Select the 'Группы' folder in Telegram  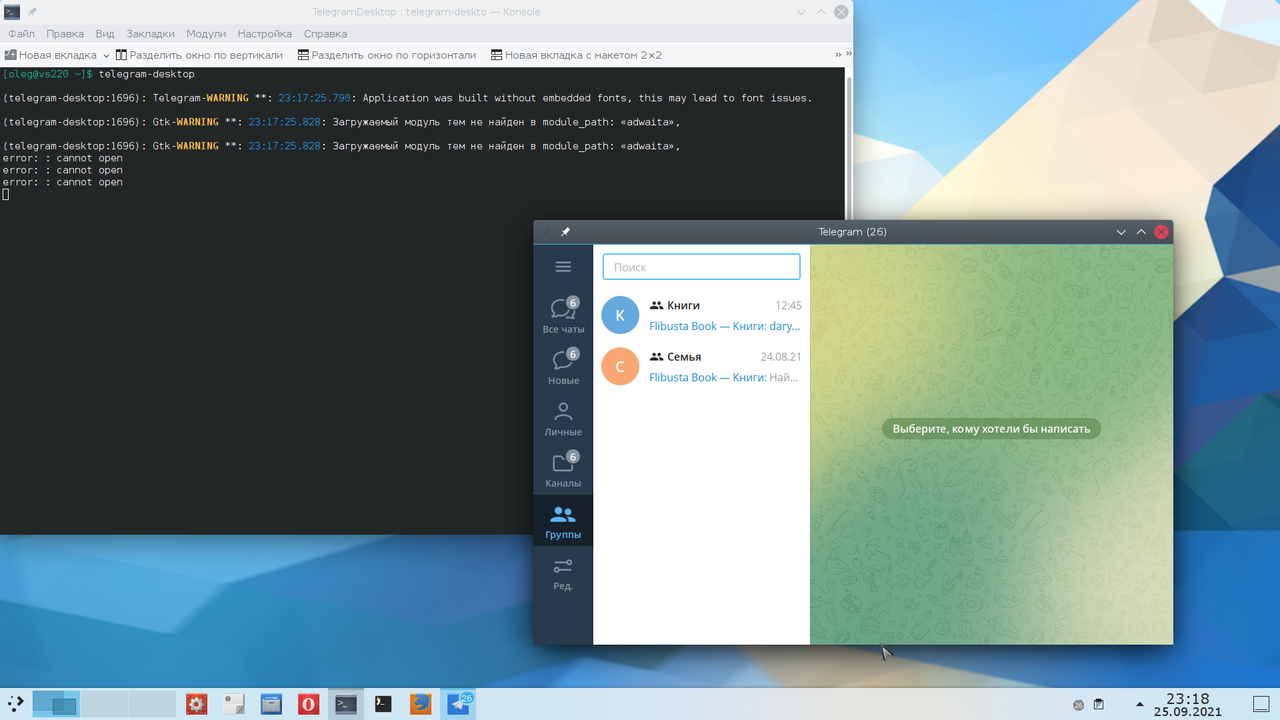[563, 520]
